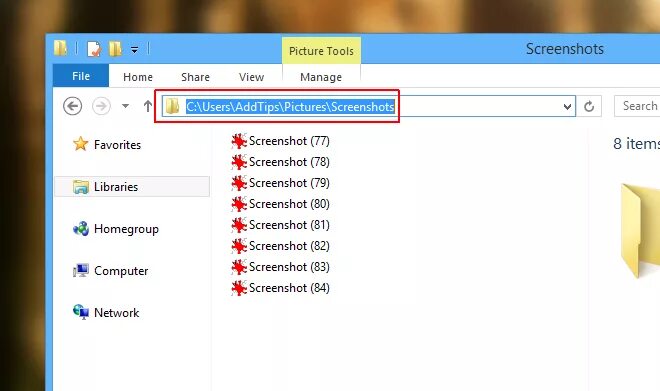Screen dimensions: 660x391
Task: Click the red icon of Screenshot (78)
Action: click(239, 162)
